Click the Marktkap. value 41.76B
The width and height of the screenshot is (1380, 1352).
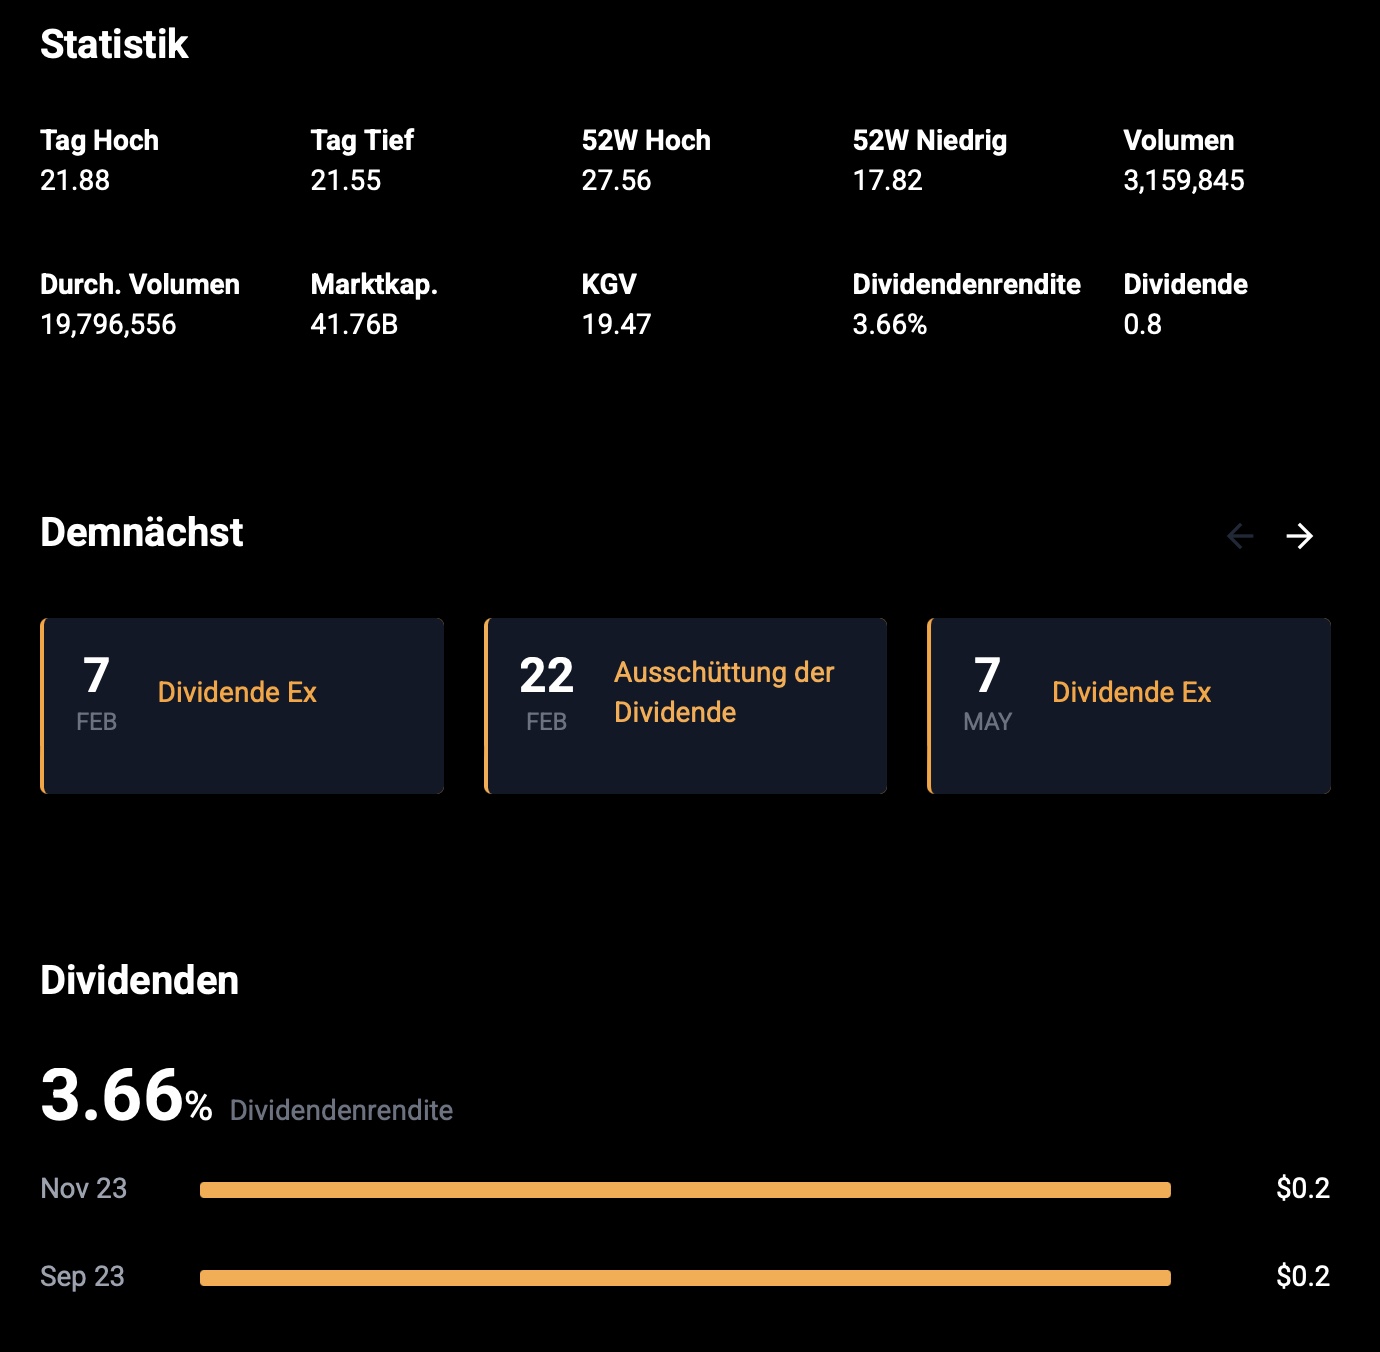point(354,325)
